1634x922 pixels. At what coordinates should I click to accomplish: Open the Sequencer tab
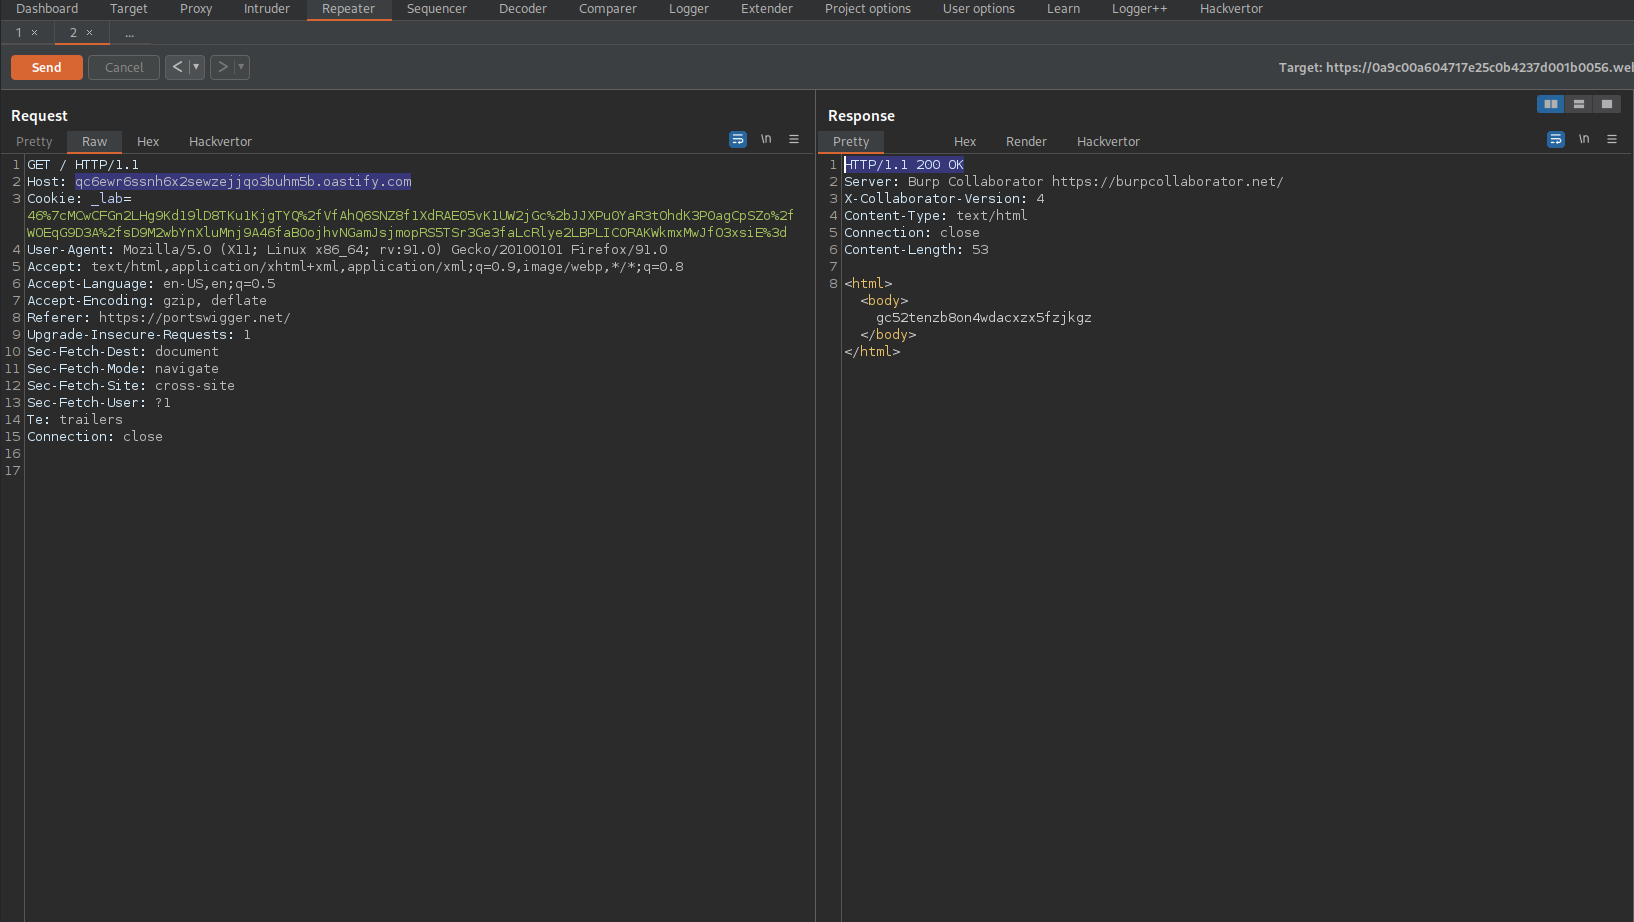coord(437,9)
